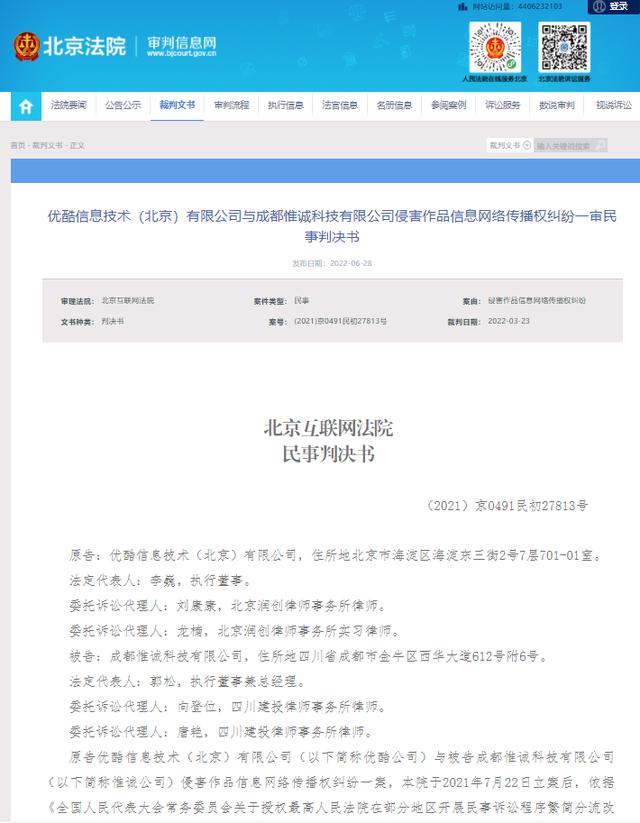Select the 裁判文书 menu tab
Screen dimensions: 640x823
click(x=177, y=105)
